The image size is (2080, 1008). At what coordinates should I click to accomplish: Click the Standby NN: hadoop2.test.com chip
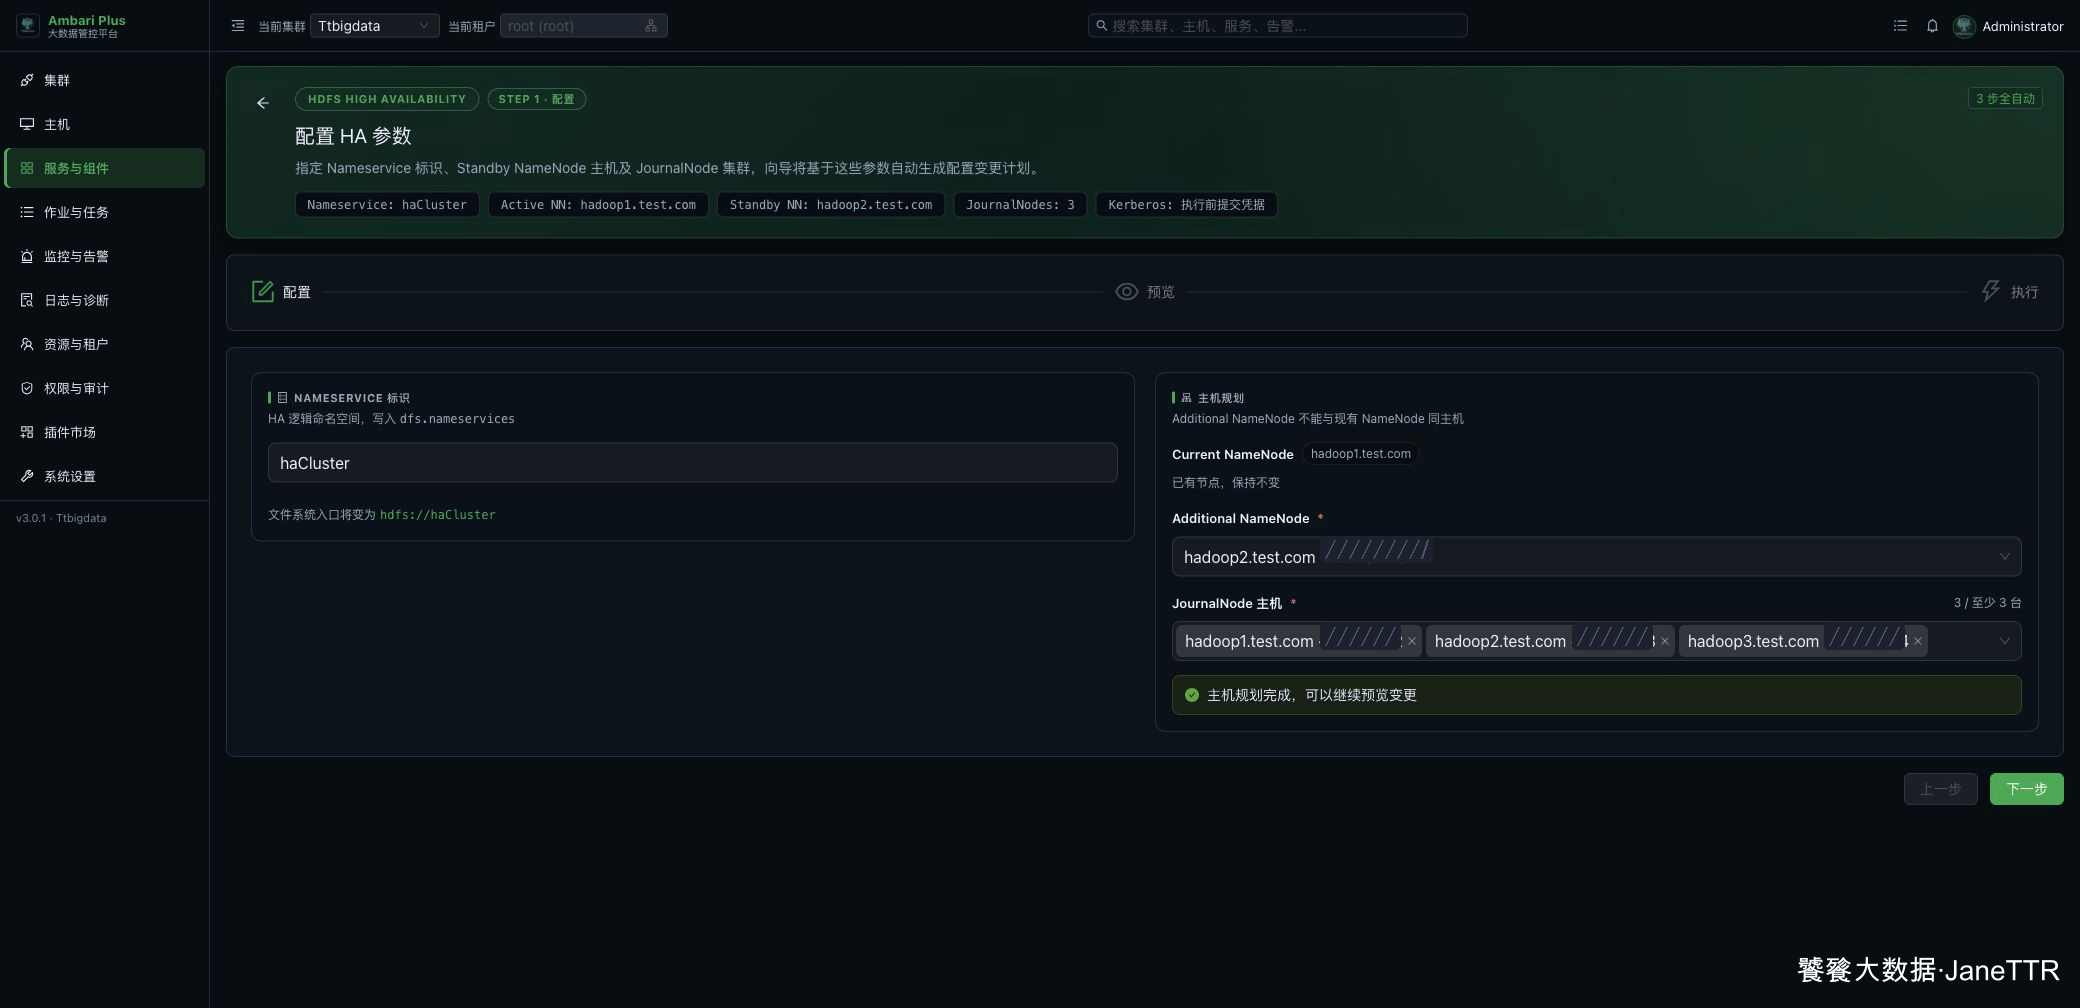[x=831, y=205]
